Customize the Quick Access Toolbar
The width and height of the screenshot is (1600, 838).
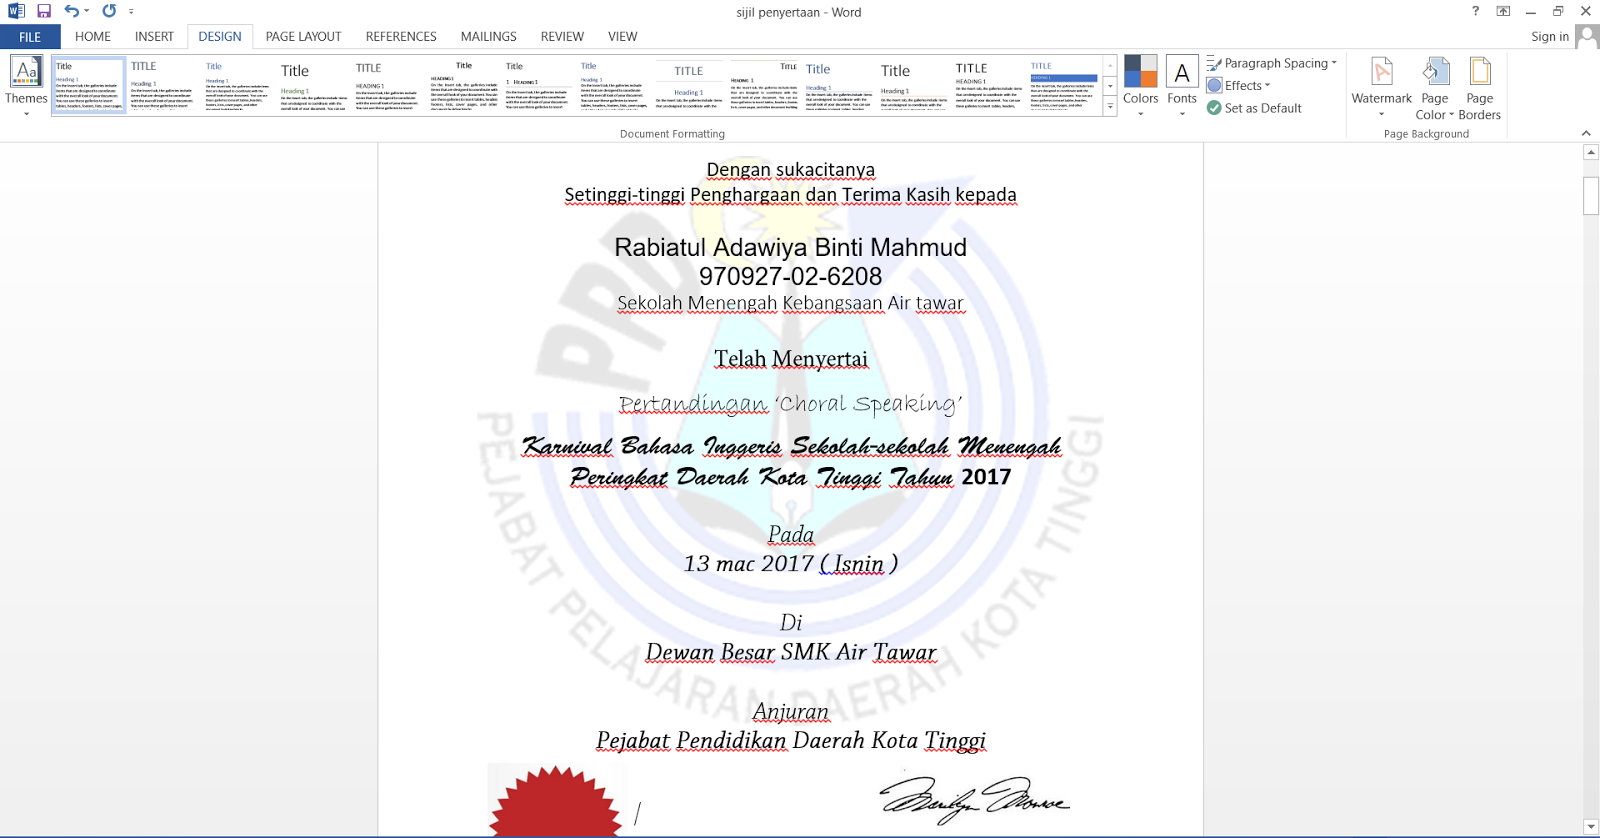click(x=131, y=12)
